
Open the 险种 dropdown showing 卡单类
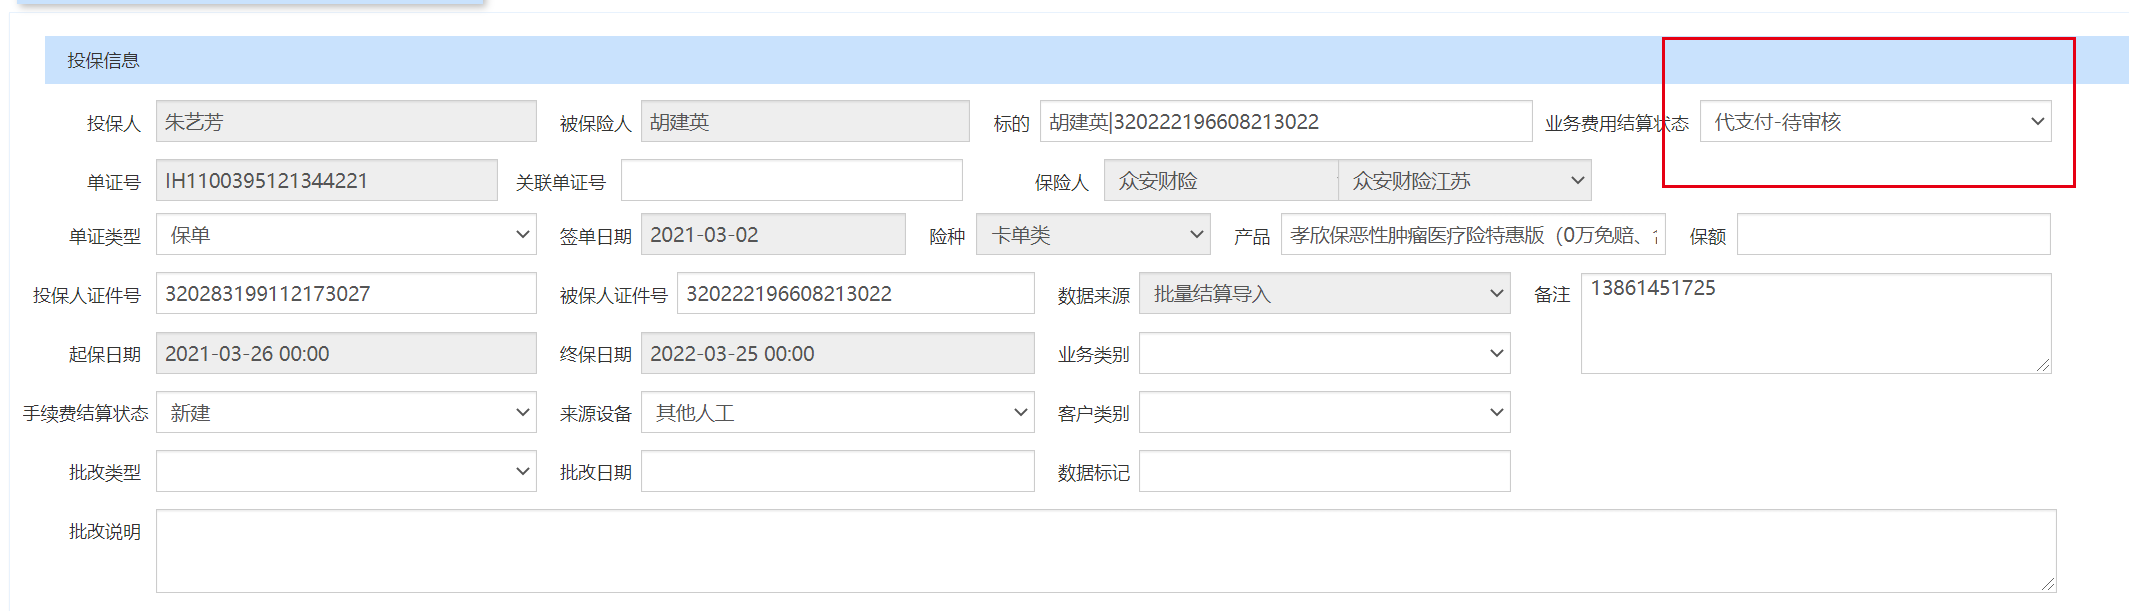pyautogui.click(x=1093, y=235)
